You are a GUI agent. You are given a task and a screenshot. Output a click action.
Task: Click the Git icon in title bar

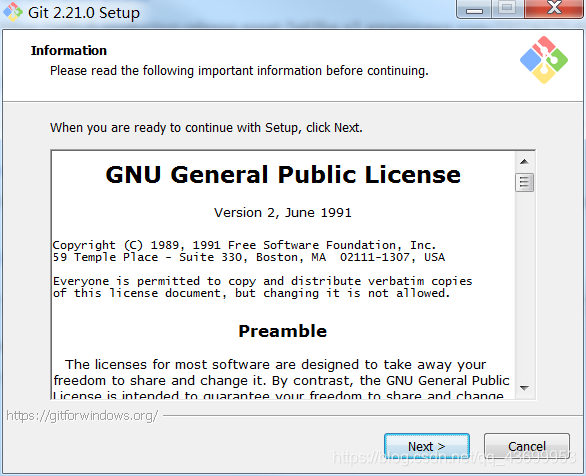click(13, 12)
